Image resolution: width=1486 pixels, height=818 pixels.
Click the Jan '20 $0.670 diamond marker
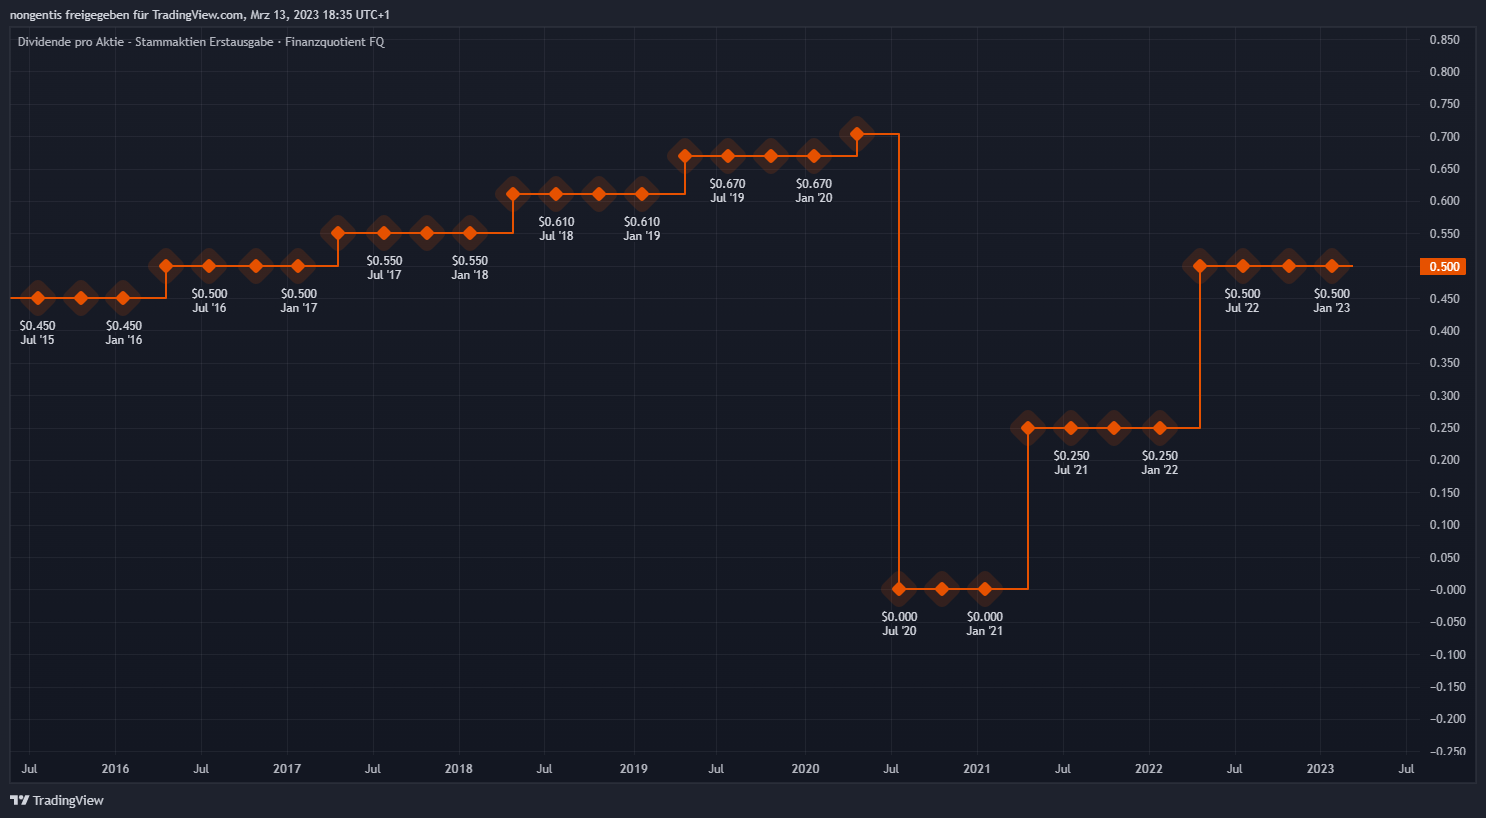pyautogui.click(x=814, y=156)
